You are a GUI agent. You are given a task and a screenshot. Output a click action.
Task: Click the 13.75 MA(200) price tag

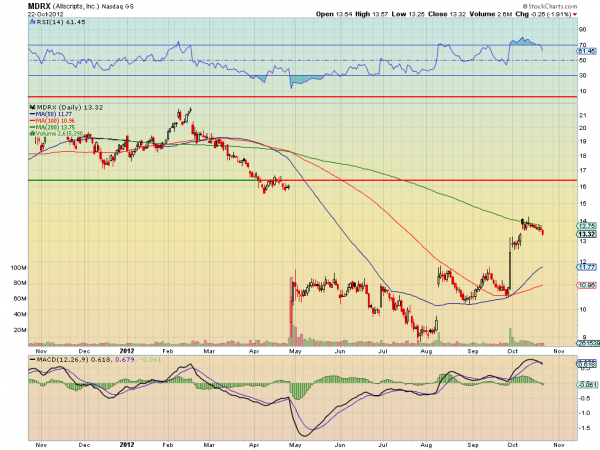[x=587, y=226]
